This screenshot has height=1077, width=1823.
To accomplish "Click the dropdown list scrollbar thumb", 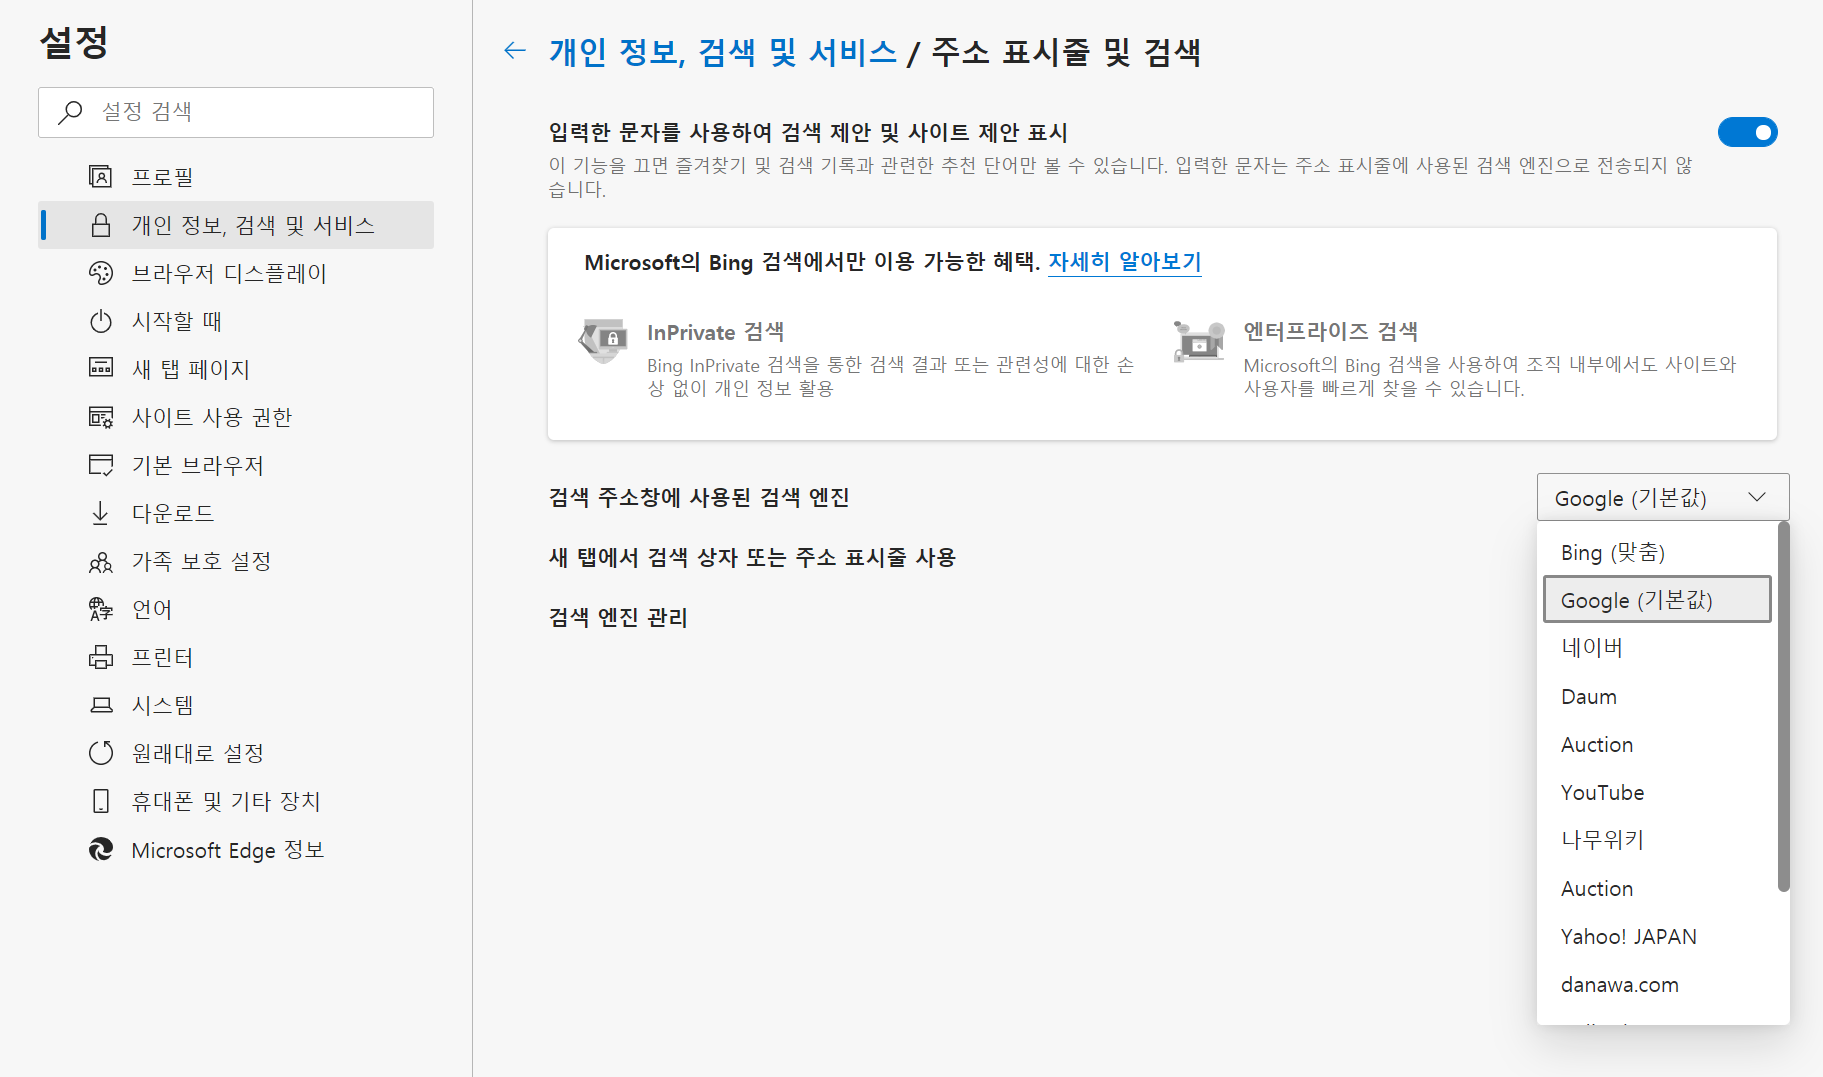I will click(x=1783, y=707).
